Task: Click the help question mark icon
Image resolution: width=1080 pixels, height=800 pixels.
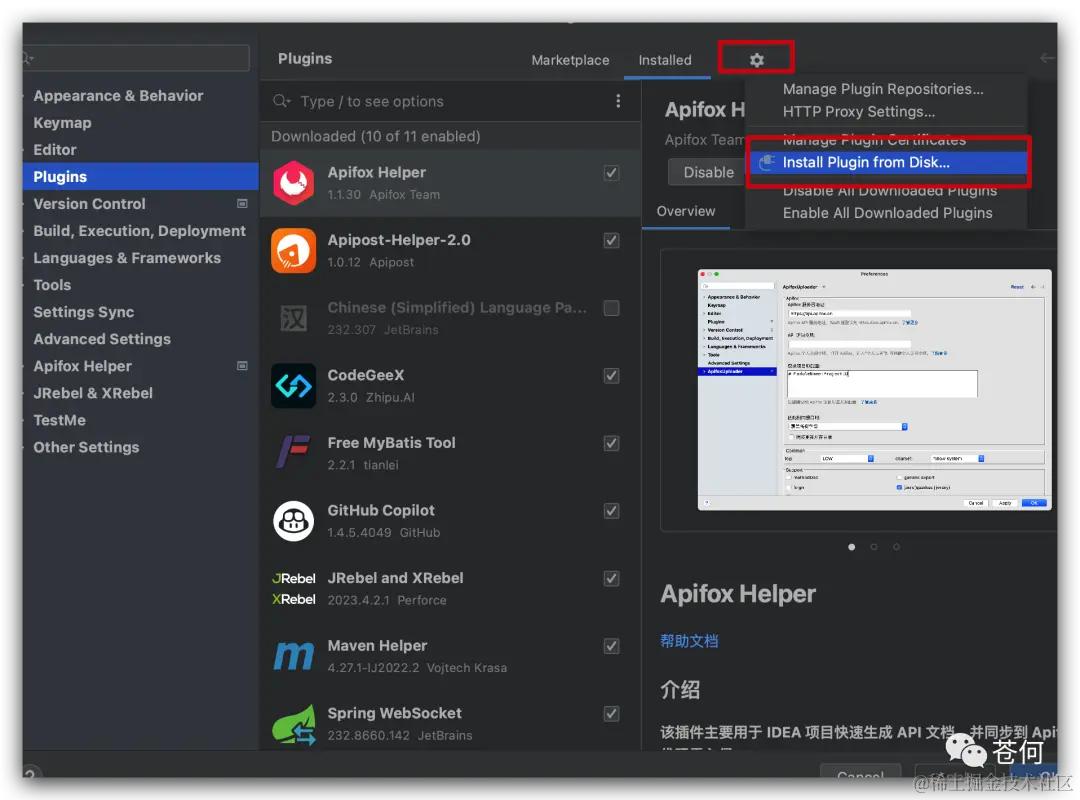Action: coord(30,774)
